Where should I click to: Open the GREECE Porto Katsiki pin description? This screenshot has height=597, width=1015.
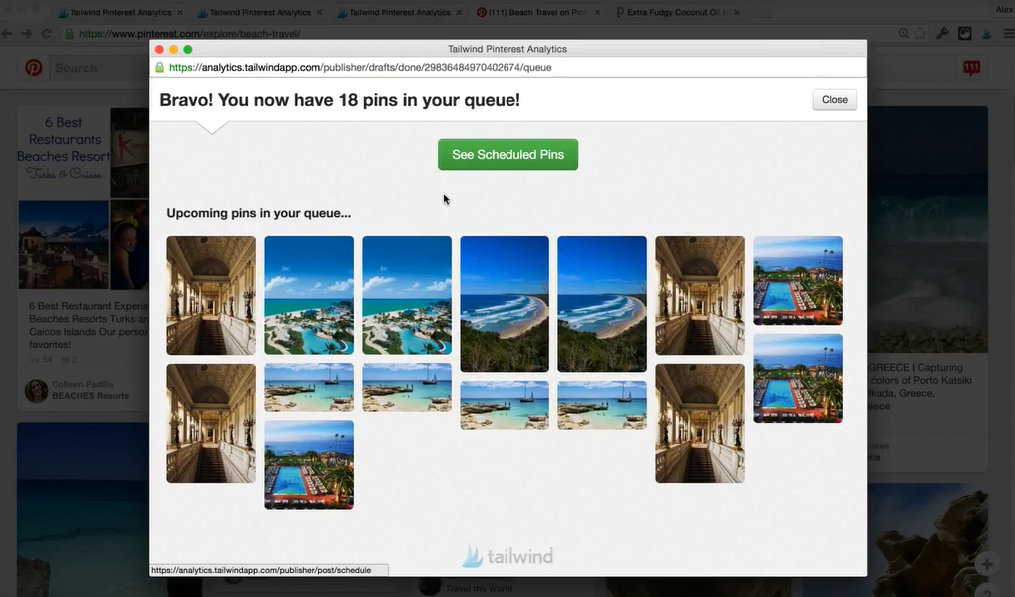(920, 387)
